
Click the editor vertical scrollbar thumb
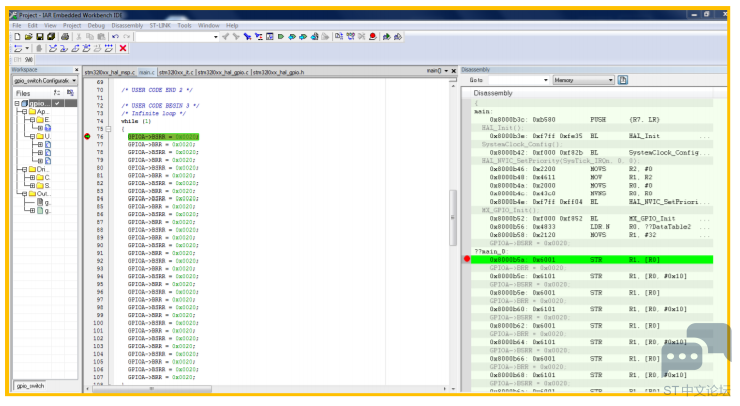tap(453, 217)
